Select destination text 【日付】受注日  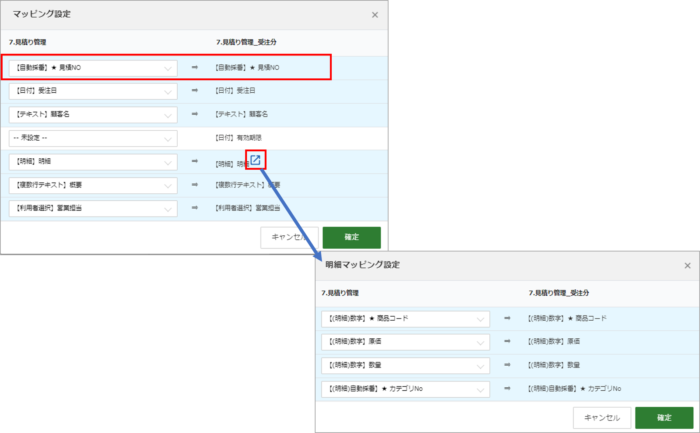point(235,91)
